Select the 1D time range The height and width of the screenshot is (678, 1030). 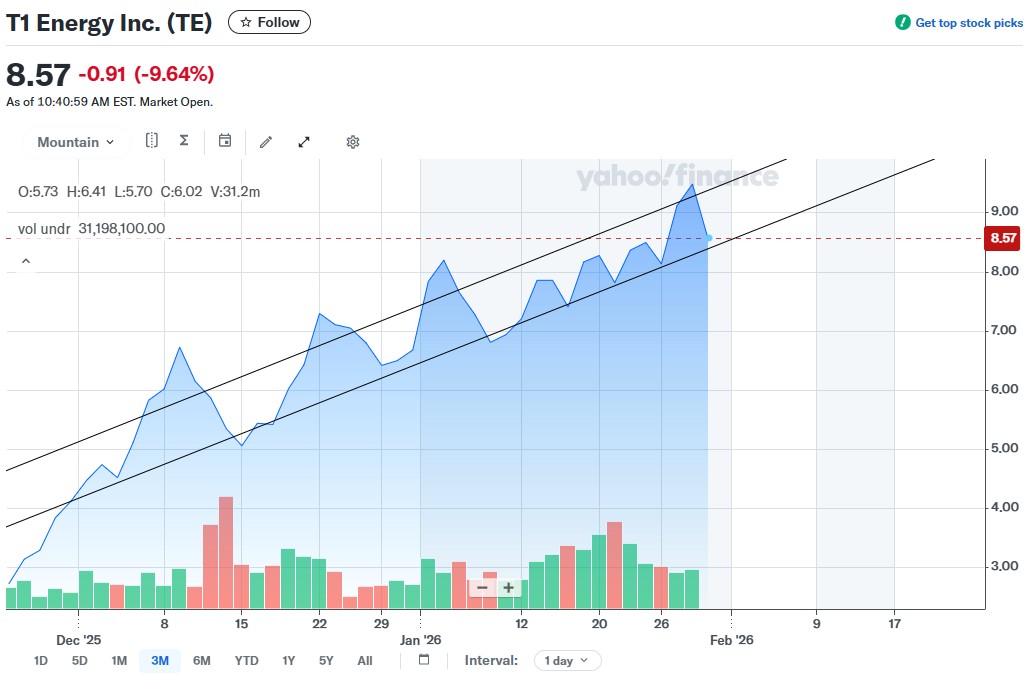tap(41, 660)
